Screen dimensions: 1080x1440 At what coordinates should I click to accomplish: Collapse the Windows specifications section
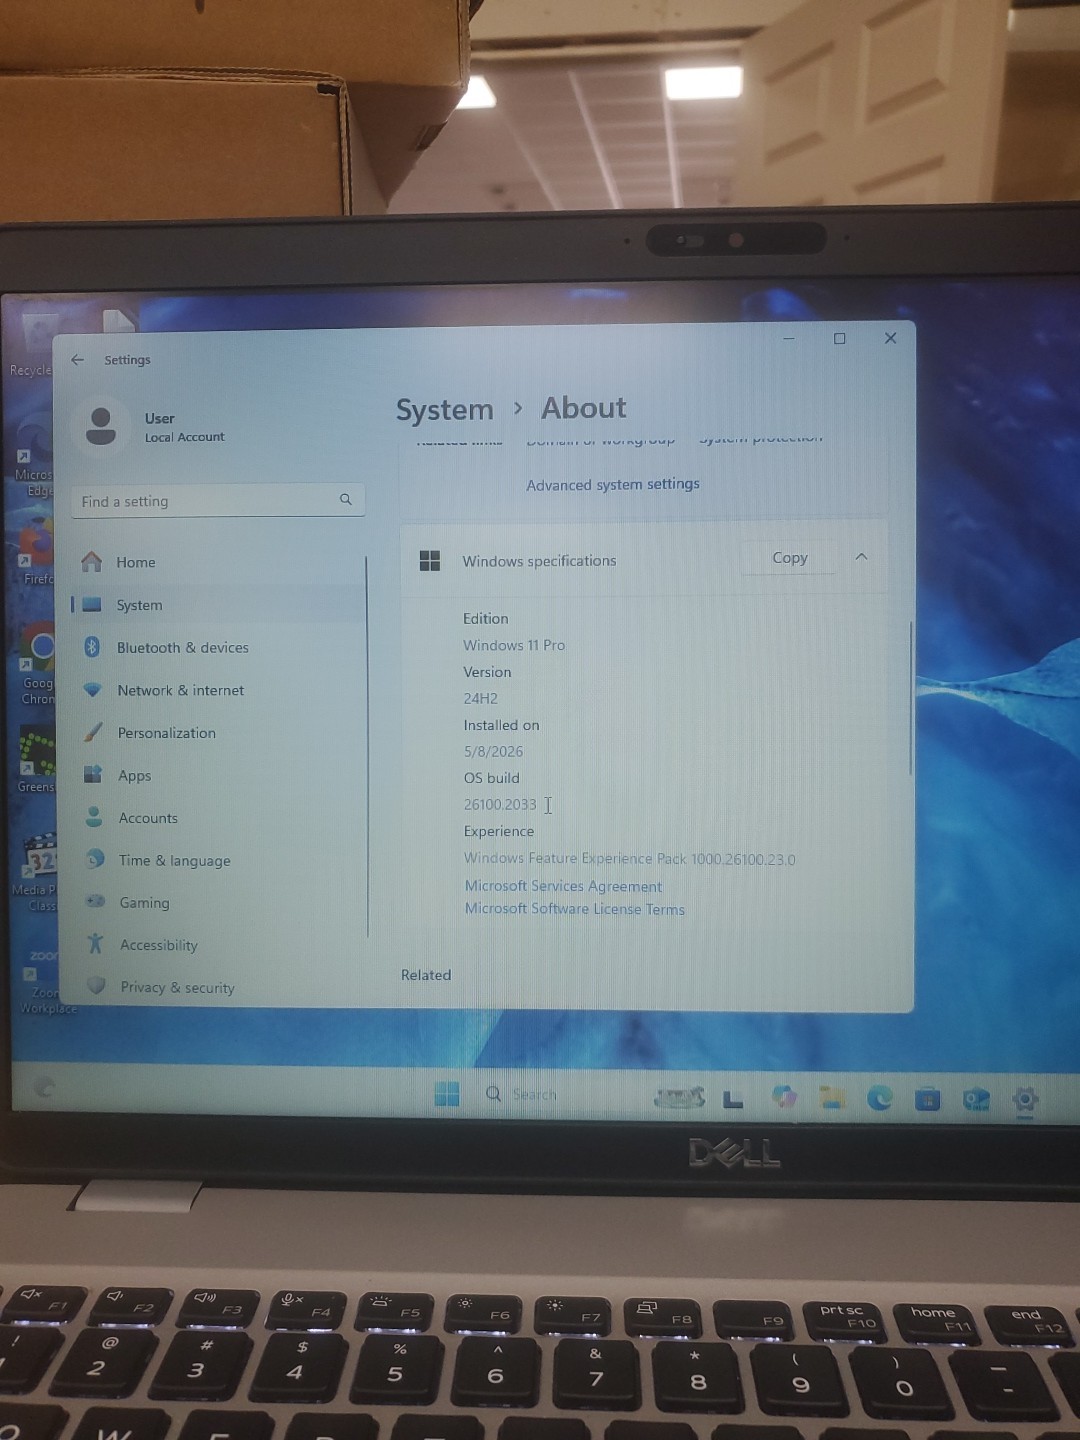tap(862, 557)
